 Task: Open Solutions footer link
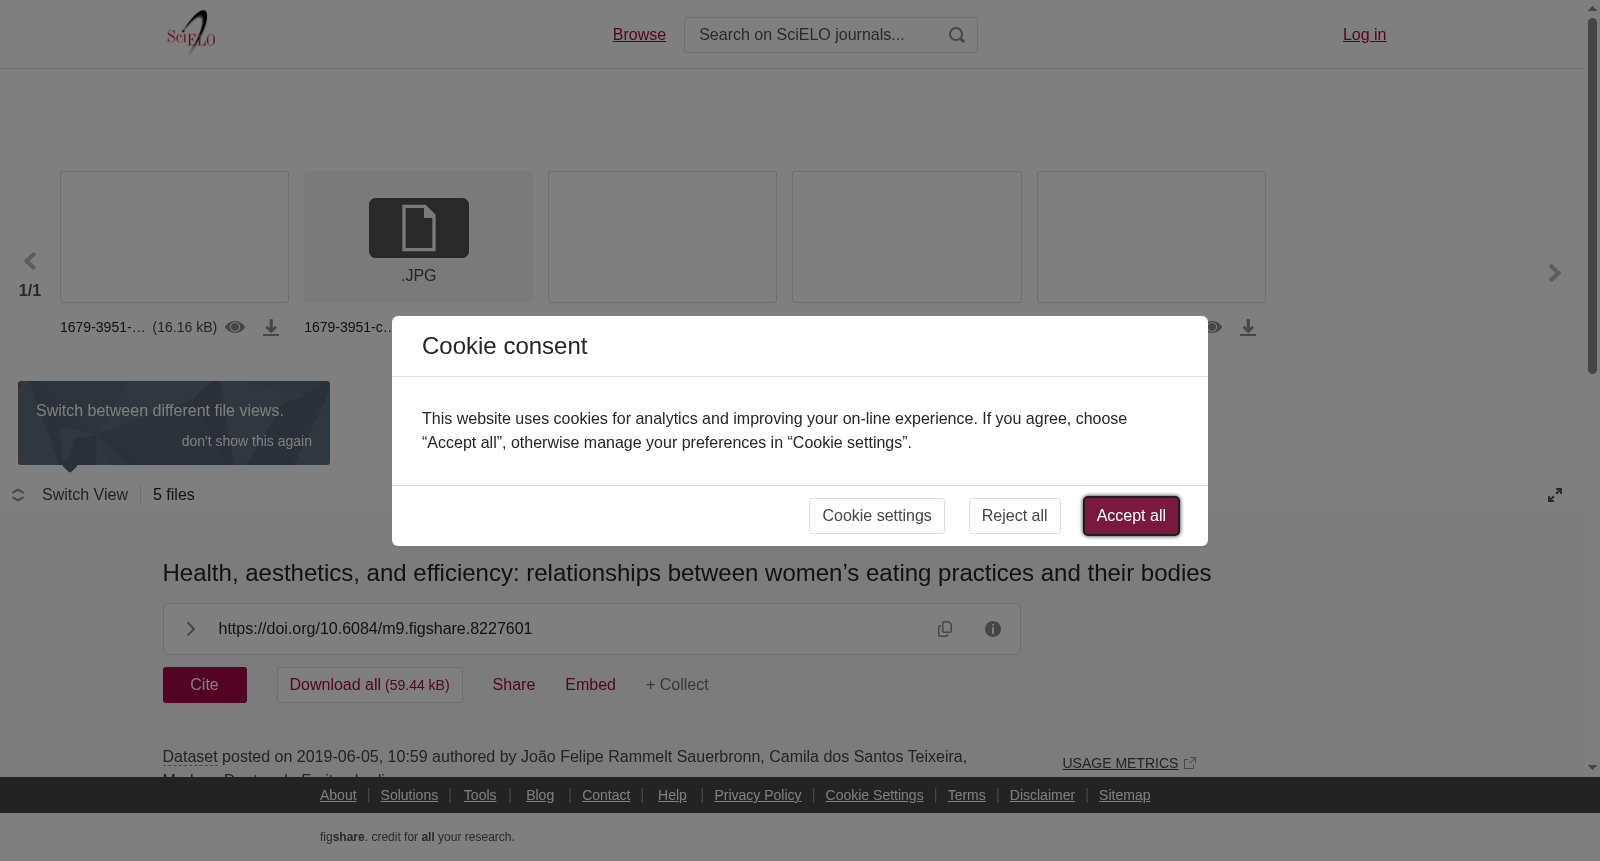(409, 795)
